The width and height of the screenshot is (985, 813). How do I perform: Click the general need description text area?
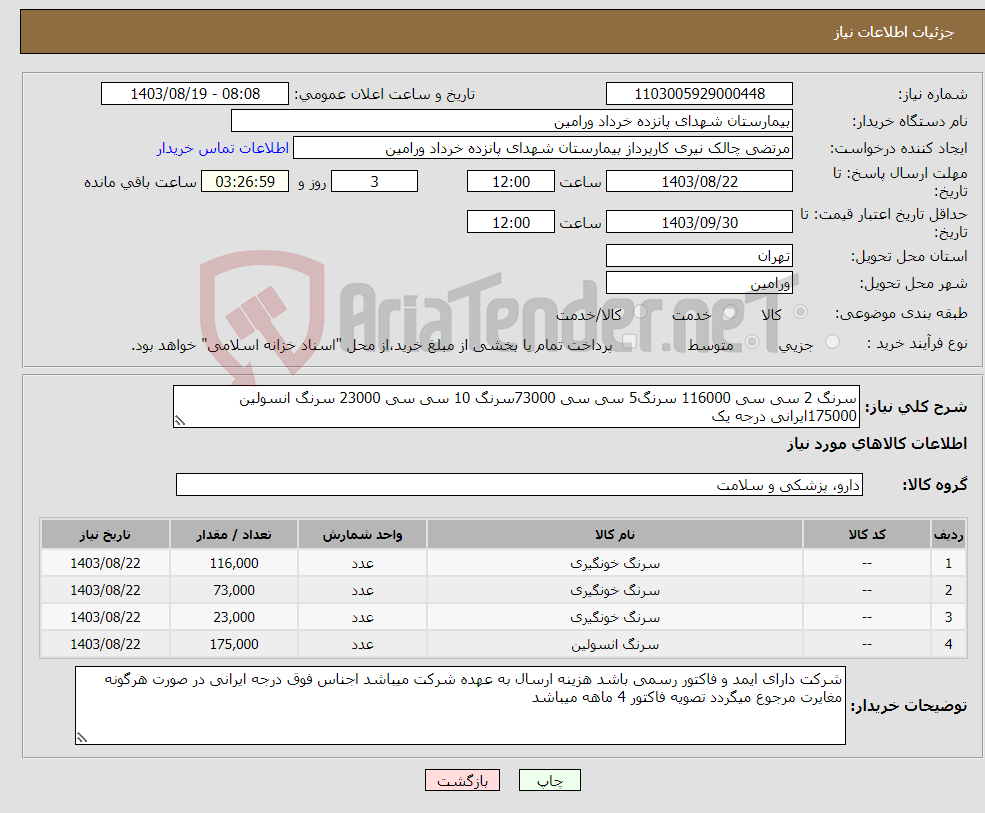click(x=516, y=407)
